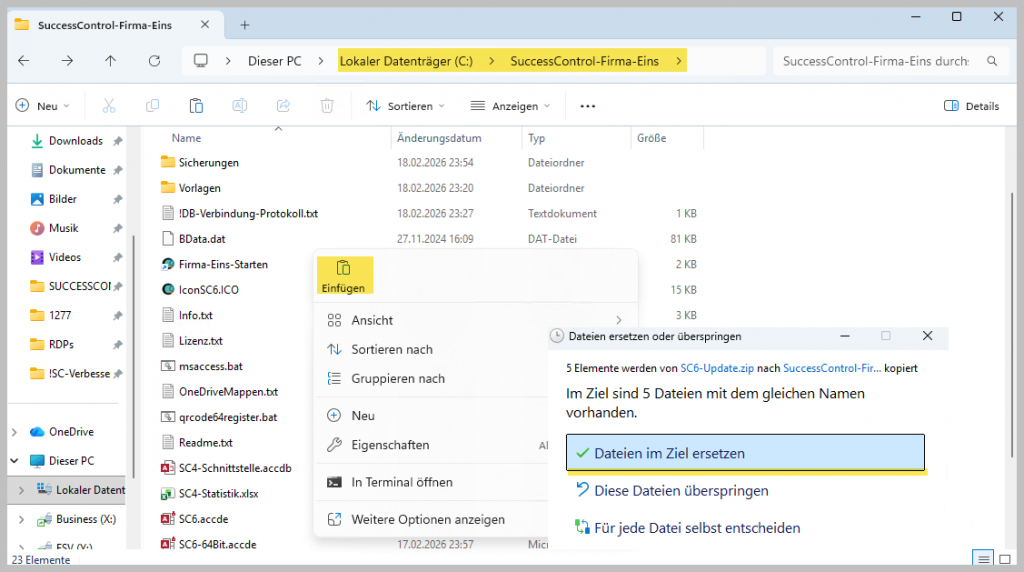Open the Sicherungen folder
This screenshot has width=1024, height=572.
pyautogui.click(x=208, y=162)
